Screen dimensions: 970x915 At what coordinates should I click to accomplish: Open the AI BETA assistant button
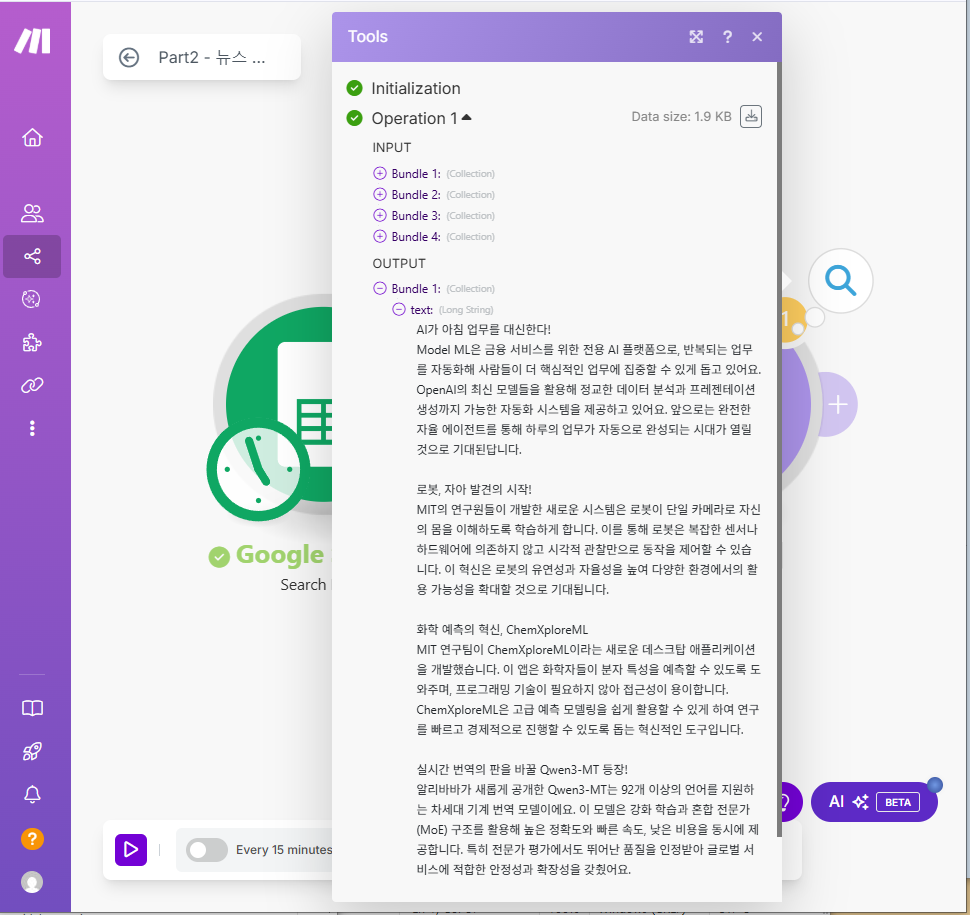874,802
